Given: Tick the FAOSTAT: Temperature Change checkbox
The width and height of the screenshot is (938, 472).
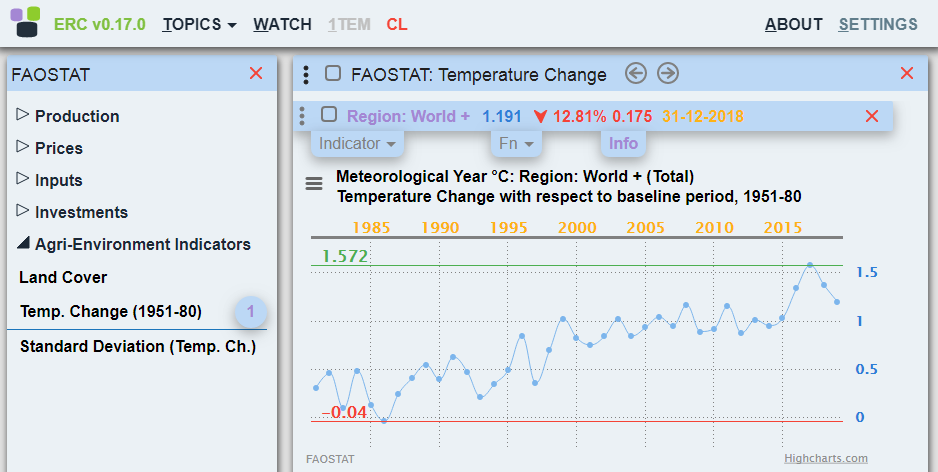Looking at the screenshot, I should point(333,74).
